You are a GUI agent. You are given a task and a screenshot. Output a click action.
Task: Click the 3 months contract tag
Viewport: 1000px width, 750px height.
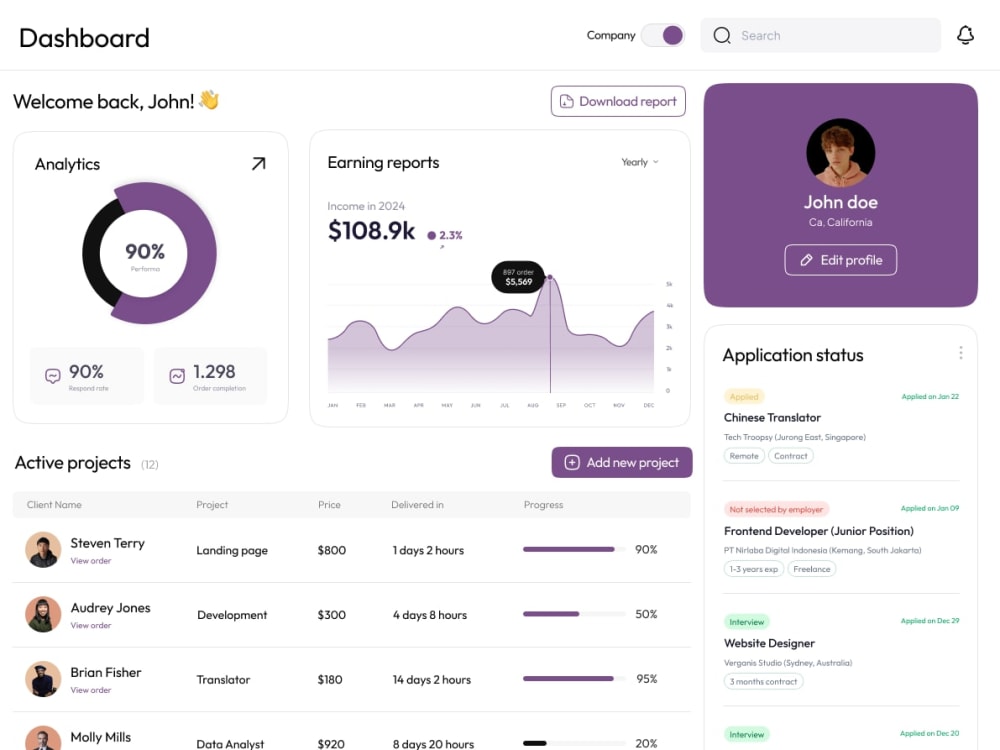click(x=763, y=682)
